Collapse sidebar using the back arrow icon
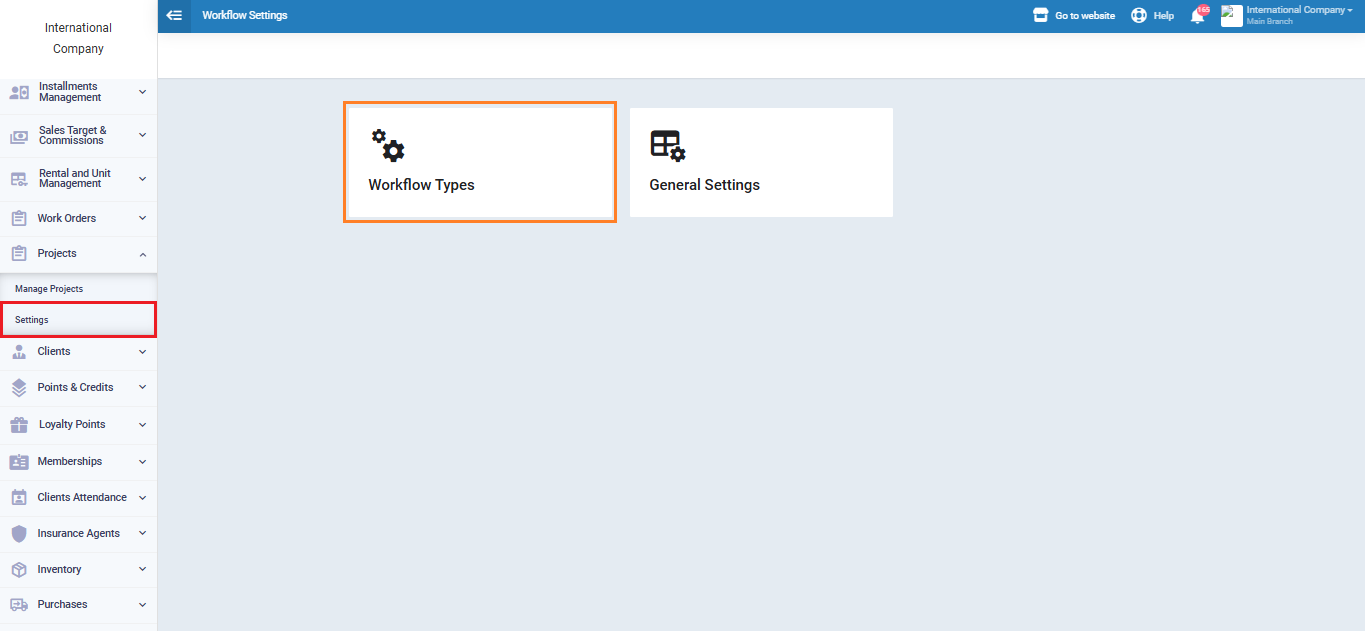The image size is (1365, 631). pos(174,16)
